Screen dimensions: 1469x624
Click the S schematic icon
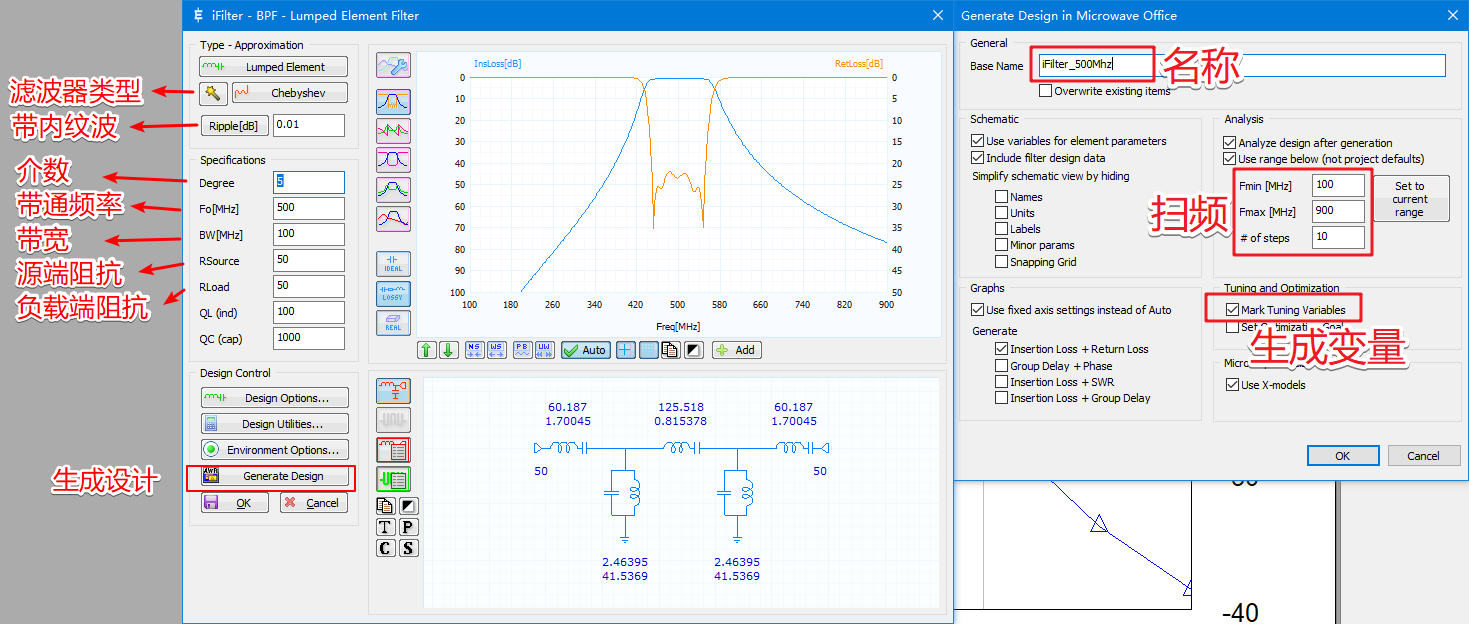(409, 548)
